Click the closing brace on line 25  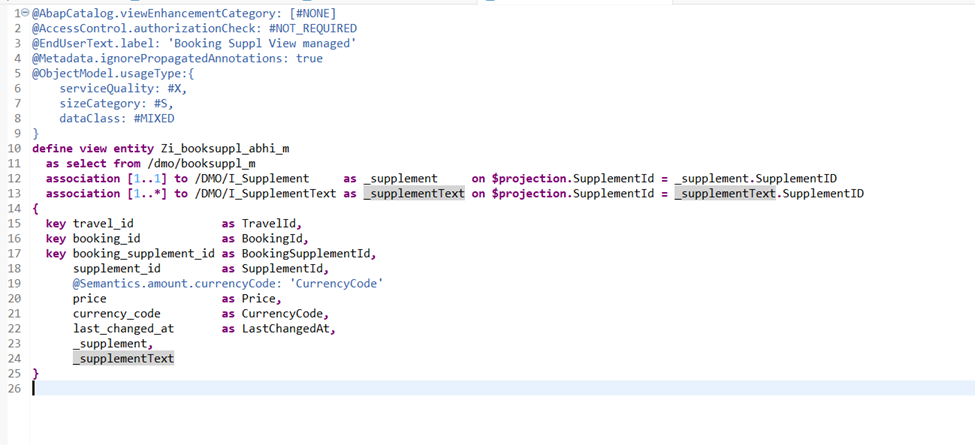35,374
